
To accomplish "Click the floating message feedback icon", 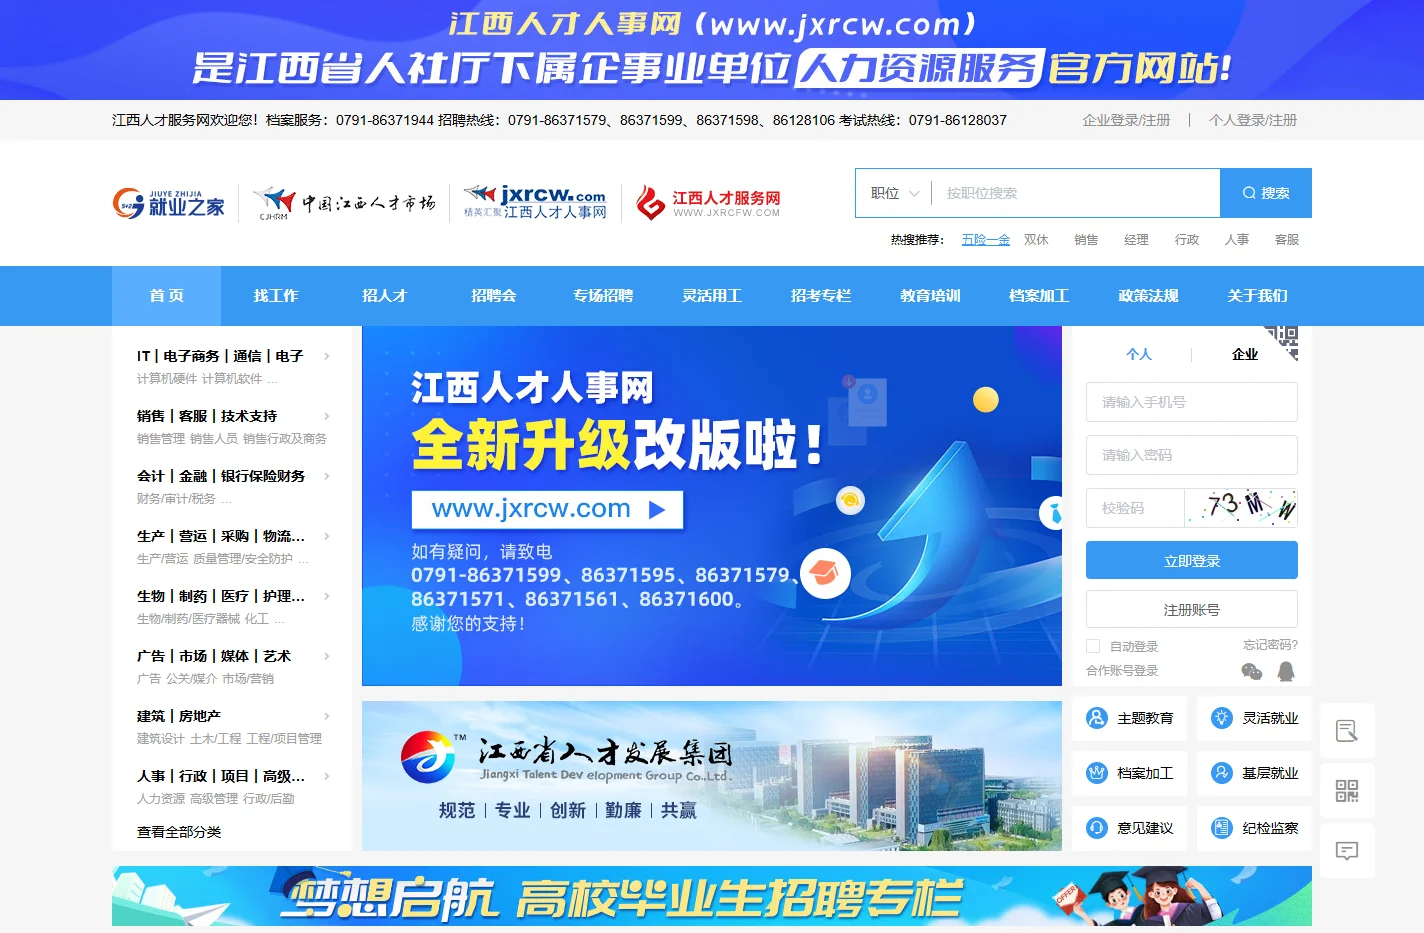I will [1347, 851].
